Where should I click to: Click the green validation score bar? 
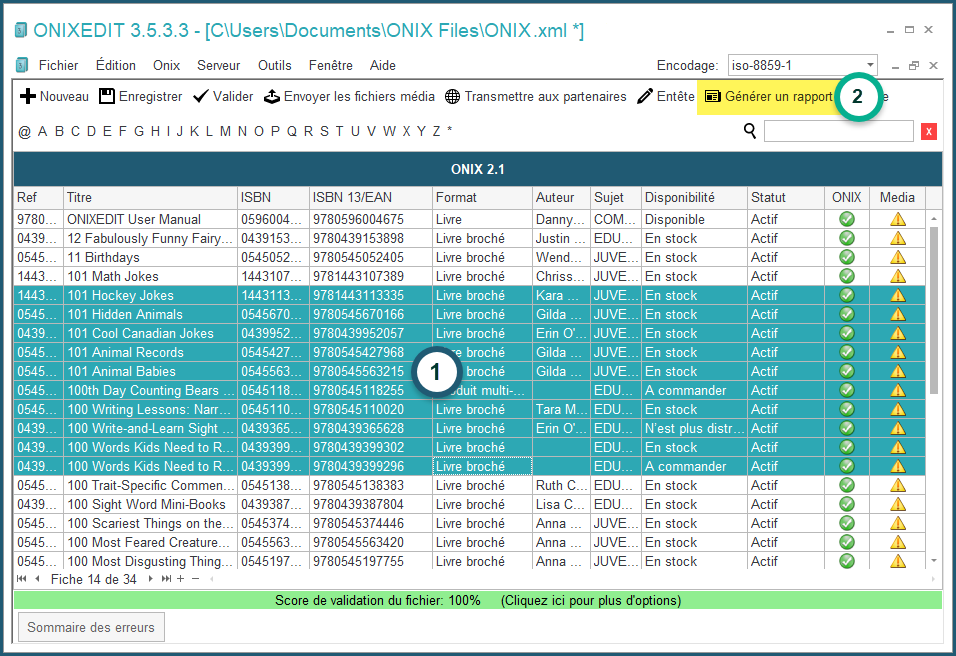coord(478,601)
